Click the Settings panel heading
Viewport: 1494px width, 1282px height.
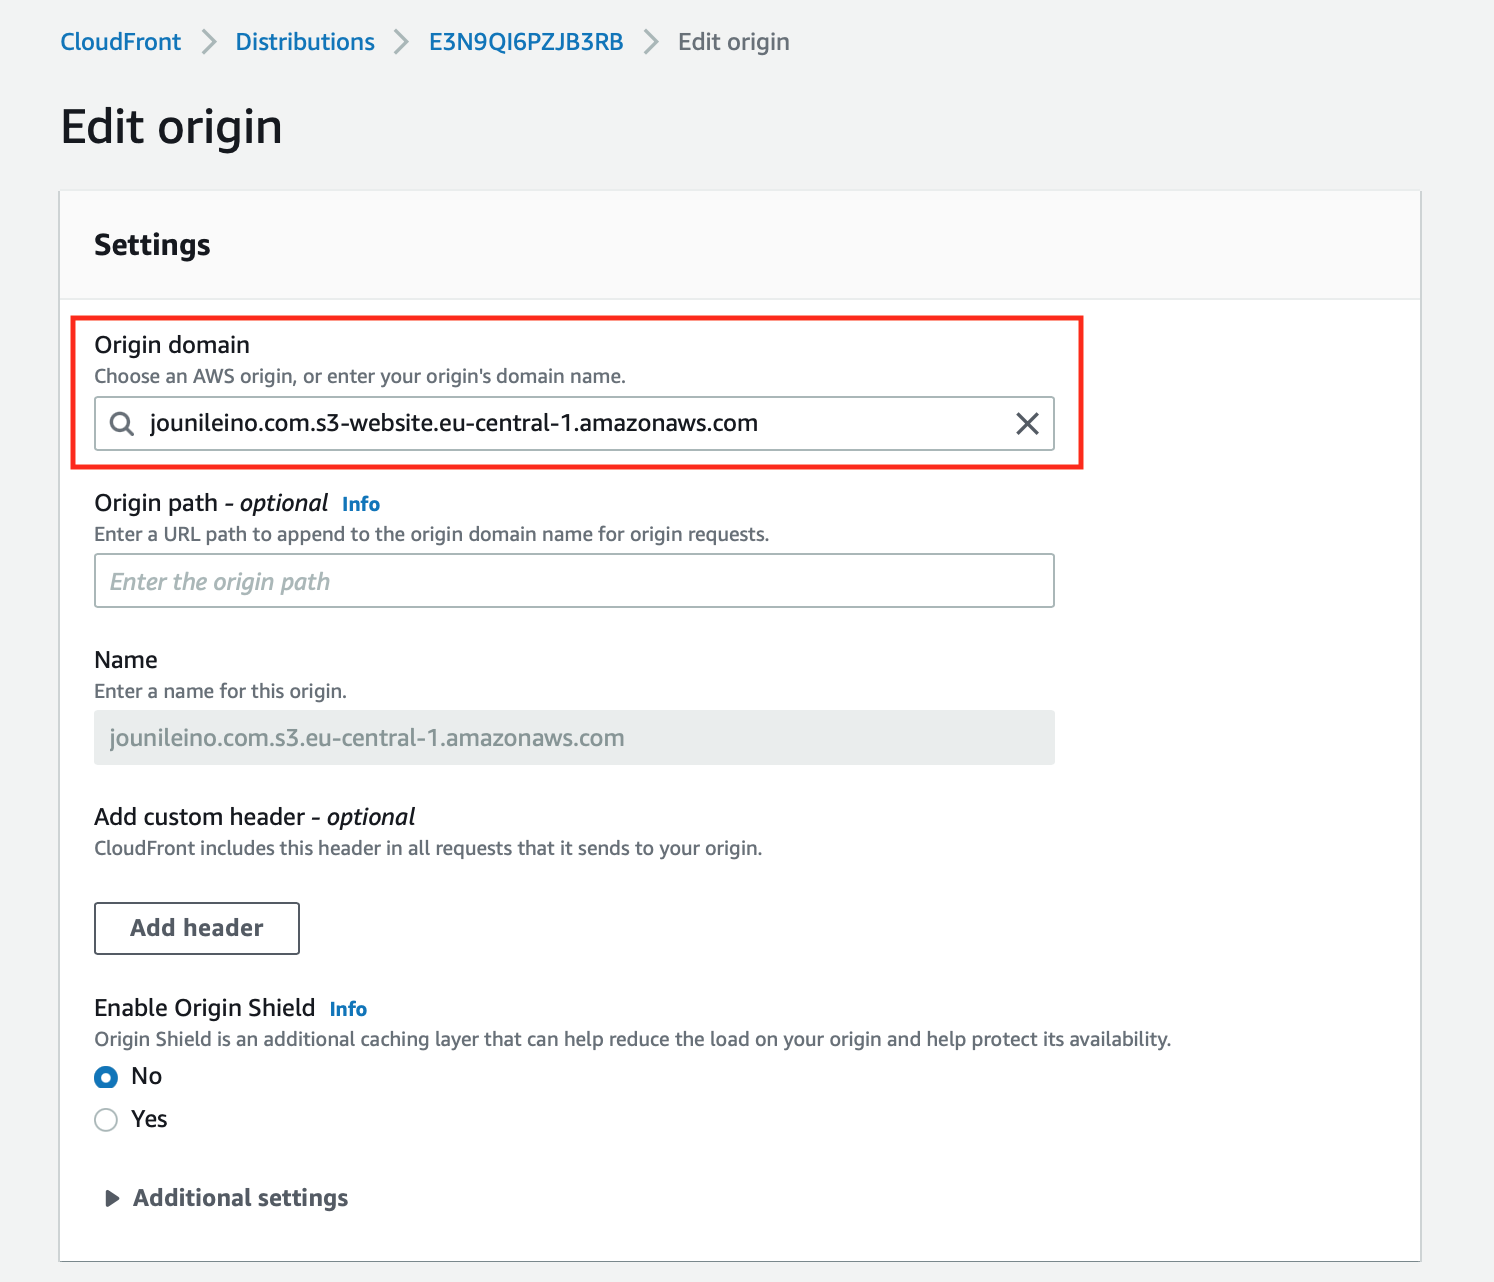(x=152, y=245)
